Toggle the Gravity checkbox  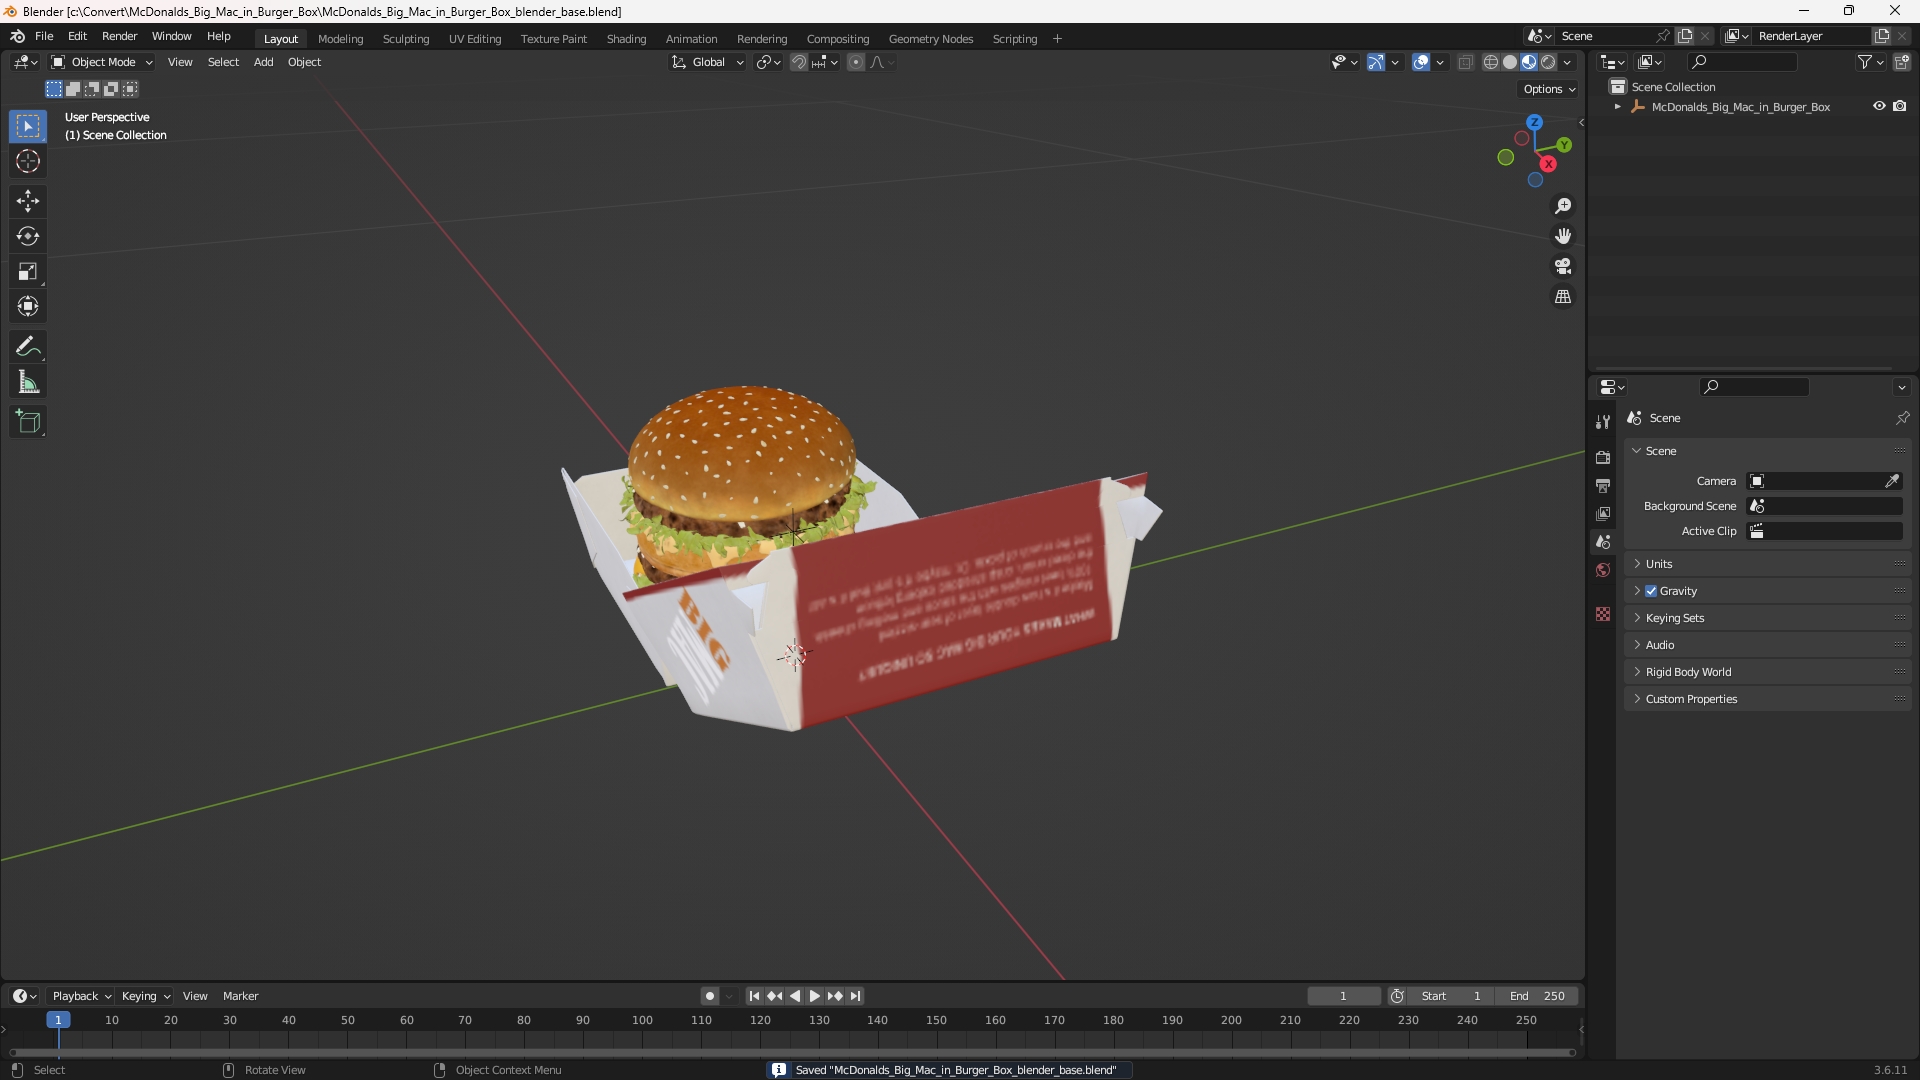click(x=1651, y=591)
